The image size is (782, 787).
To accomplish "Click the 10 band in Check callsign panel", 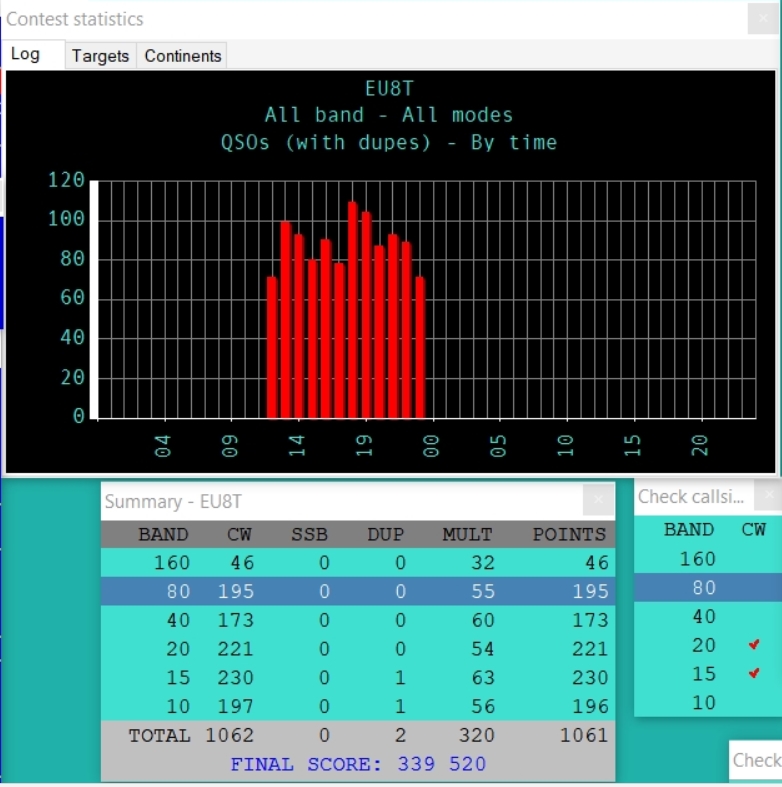I will click(704, 702).
